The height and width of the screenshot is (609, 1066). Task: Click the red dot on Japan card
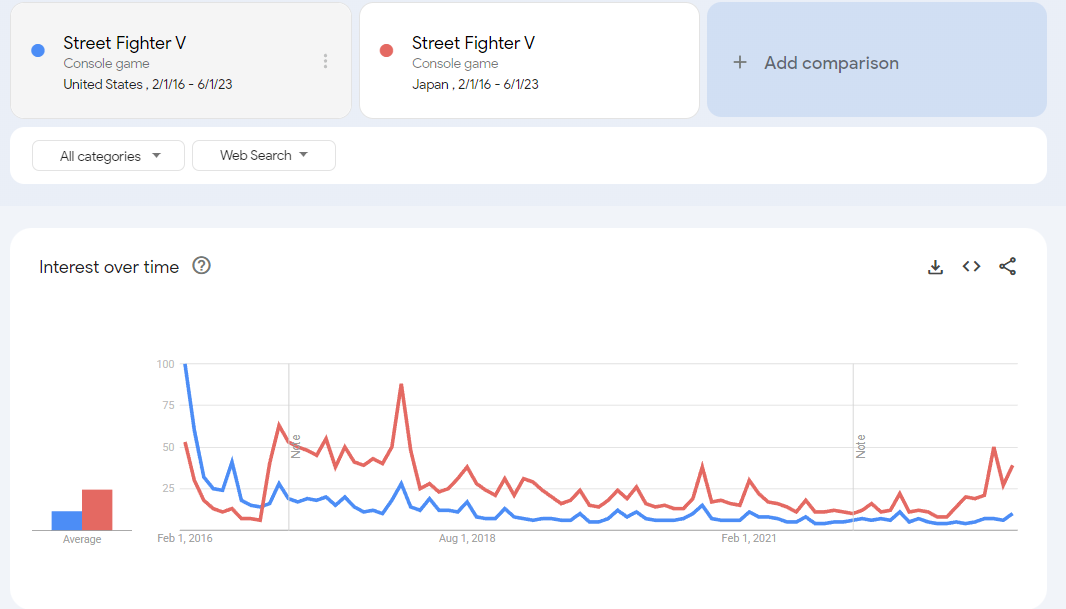pos(386,50)
